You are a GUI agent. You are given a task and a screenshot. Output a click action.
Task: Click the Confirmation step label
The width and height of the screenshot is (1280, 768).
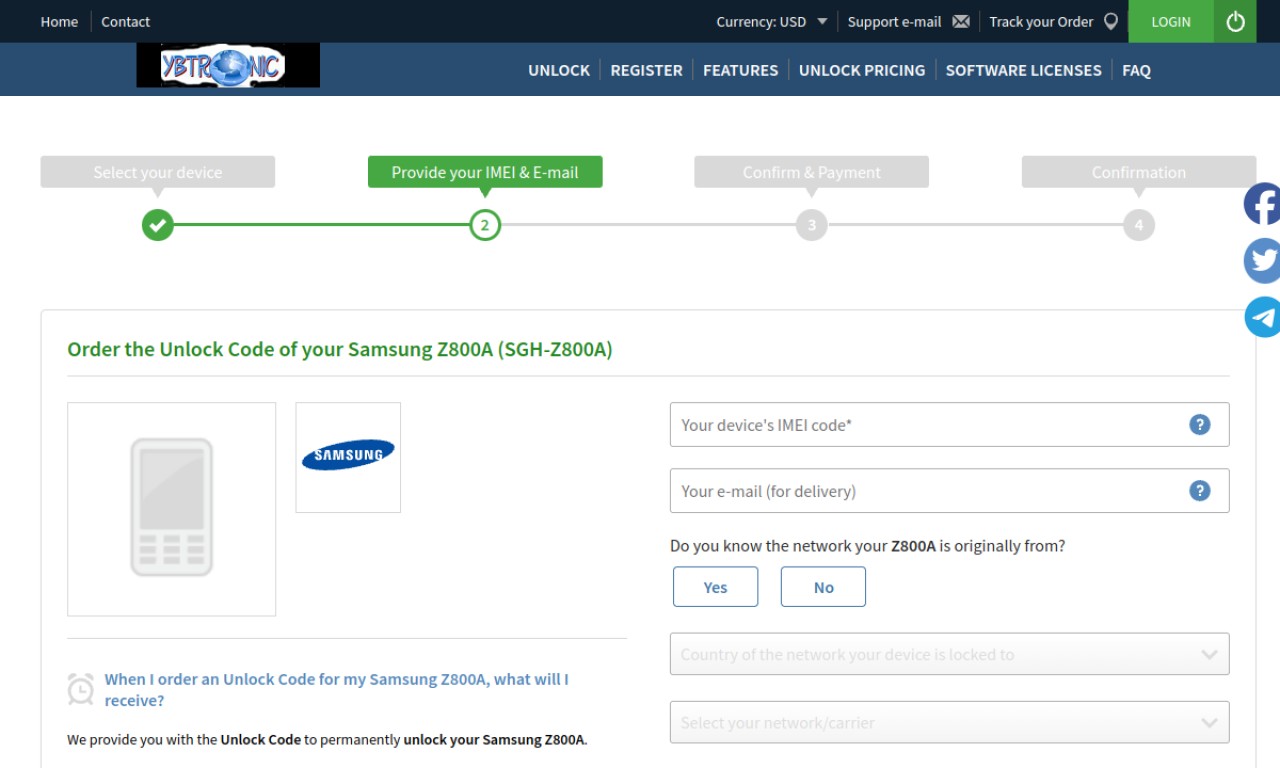[1139, 172]
